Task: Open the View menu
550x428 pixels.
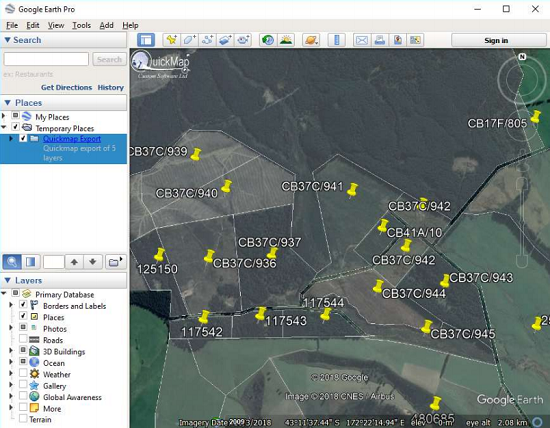Action: (x=56, y=25)
